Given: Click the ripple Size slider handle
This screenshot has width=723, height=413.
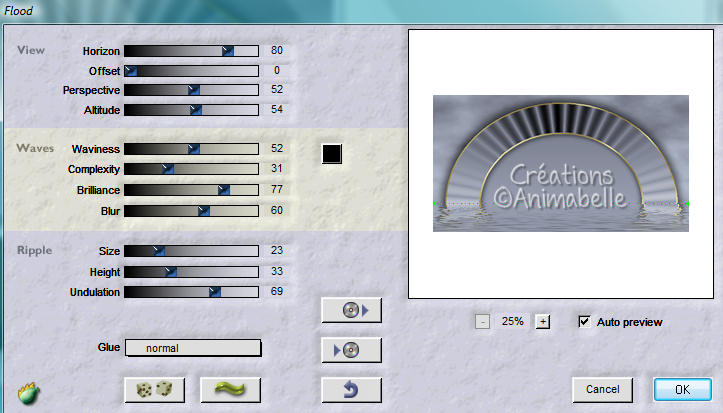Looking at the screenshot, I should click(159, 251).
